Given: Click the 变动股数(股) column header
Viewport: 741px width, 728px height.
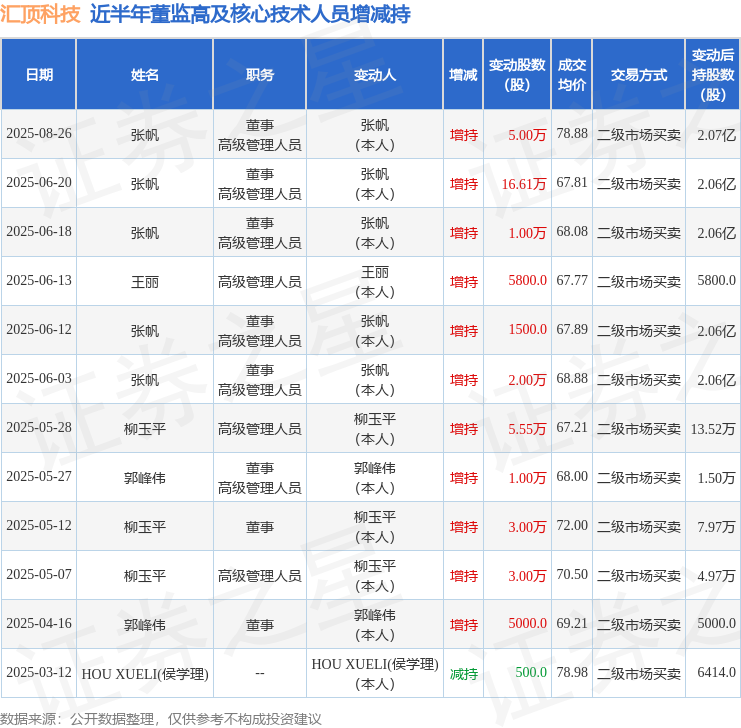Looking at the screenshot, I should (517, 75).
